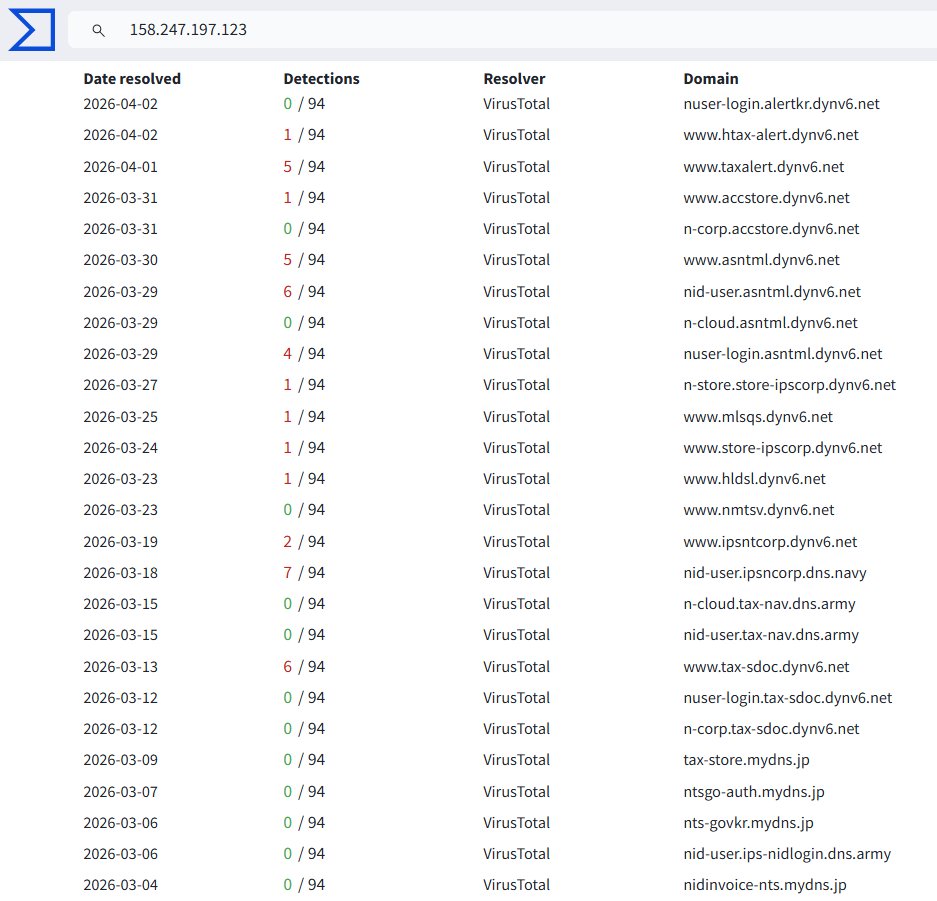Select domain www.mlsqs.dynv6.net
Viewport: 937px width, 901px height.
[758, 416]
